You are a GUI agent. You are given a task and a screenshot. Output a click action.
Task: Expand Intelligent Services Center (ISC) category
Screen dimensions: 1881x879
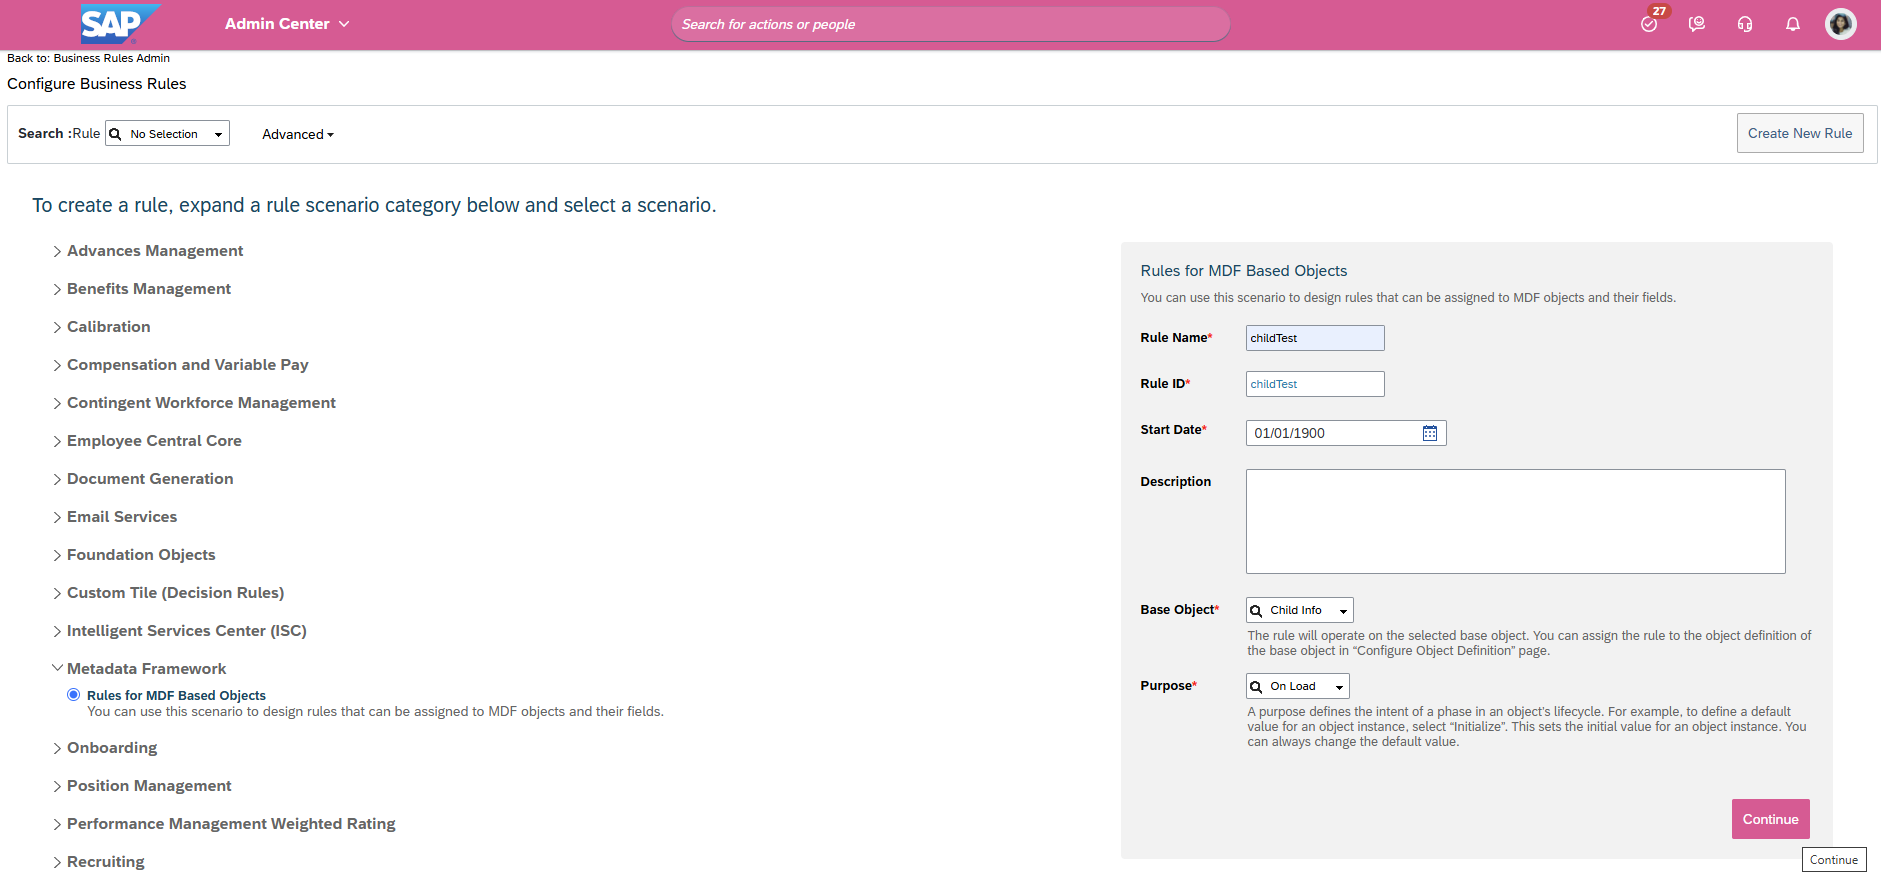(179, 631)
